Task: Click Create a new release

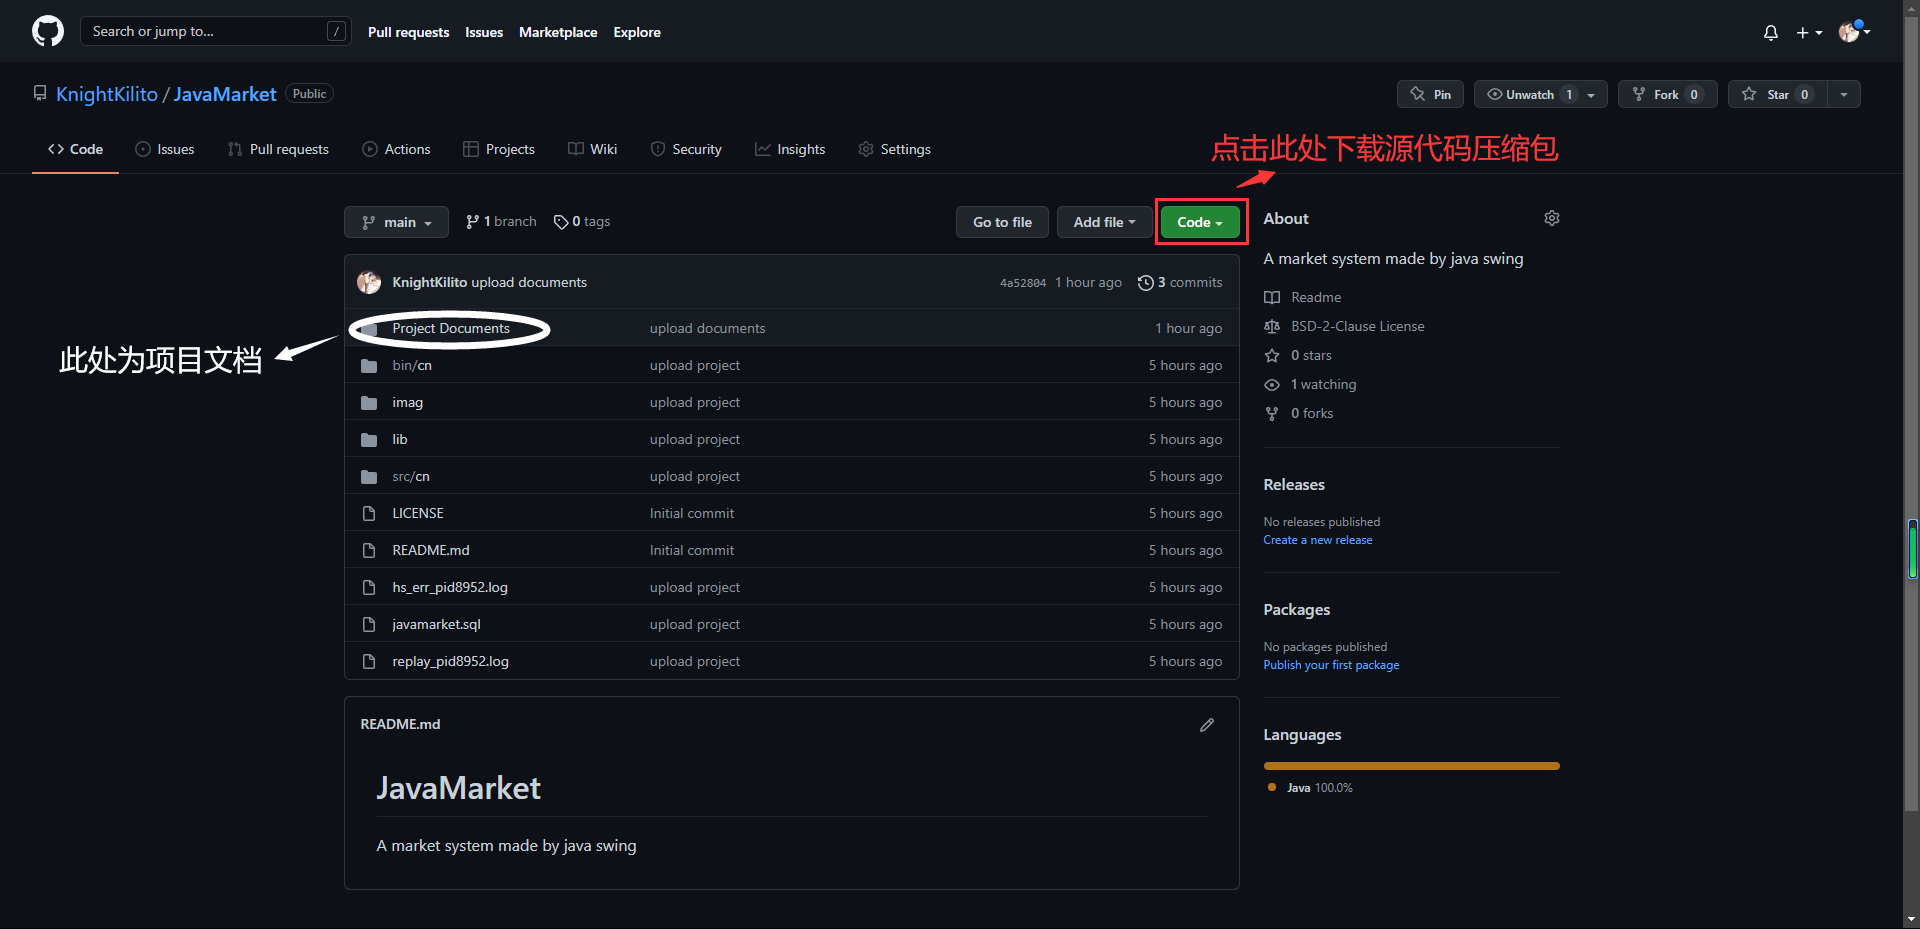Action: click(1318, 540)
